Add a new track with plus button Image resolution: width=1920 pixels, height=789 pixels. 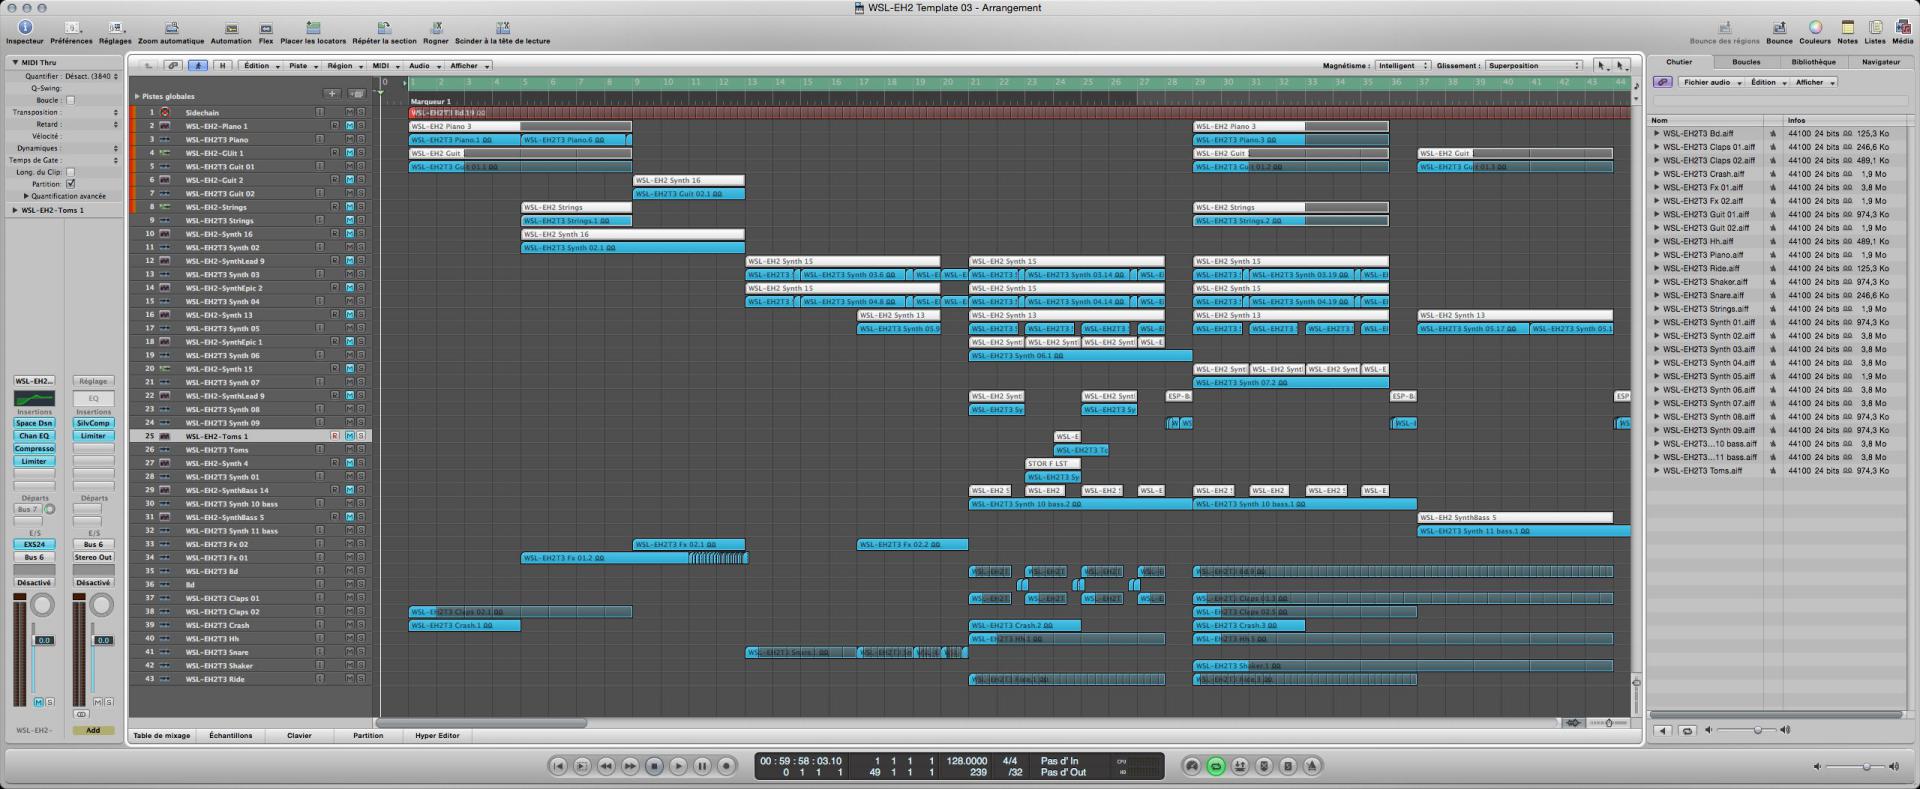pos(331,94)
